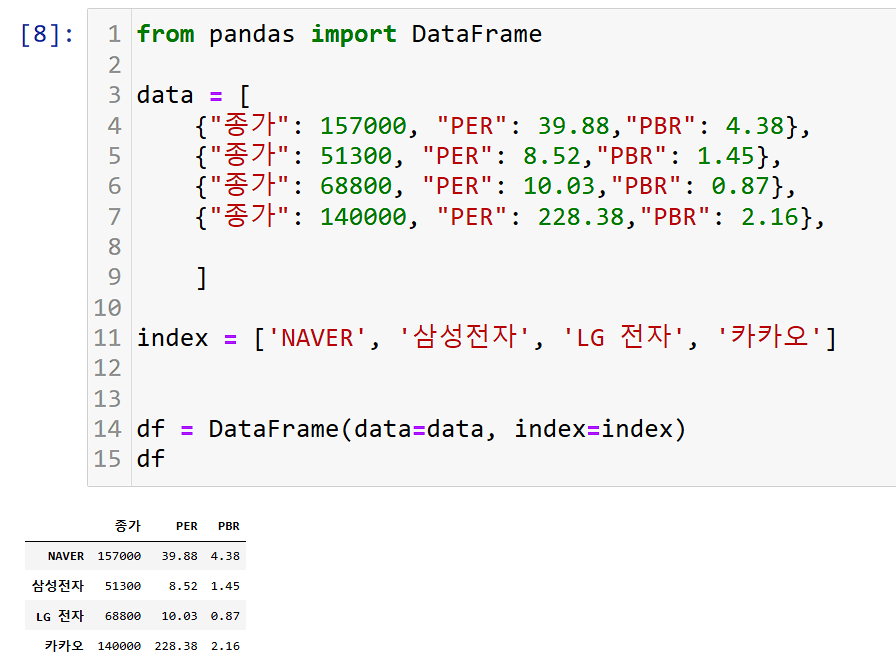The width and height of the screenshot is (896, 668).
Task: Click output cell 2.16 in 카카오 row
Action: pyautogui.click(x=225, y=646)
